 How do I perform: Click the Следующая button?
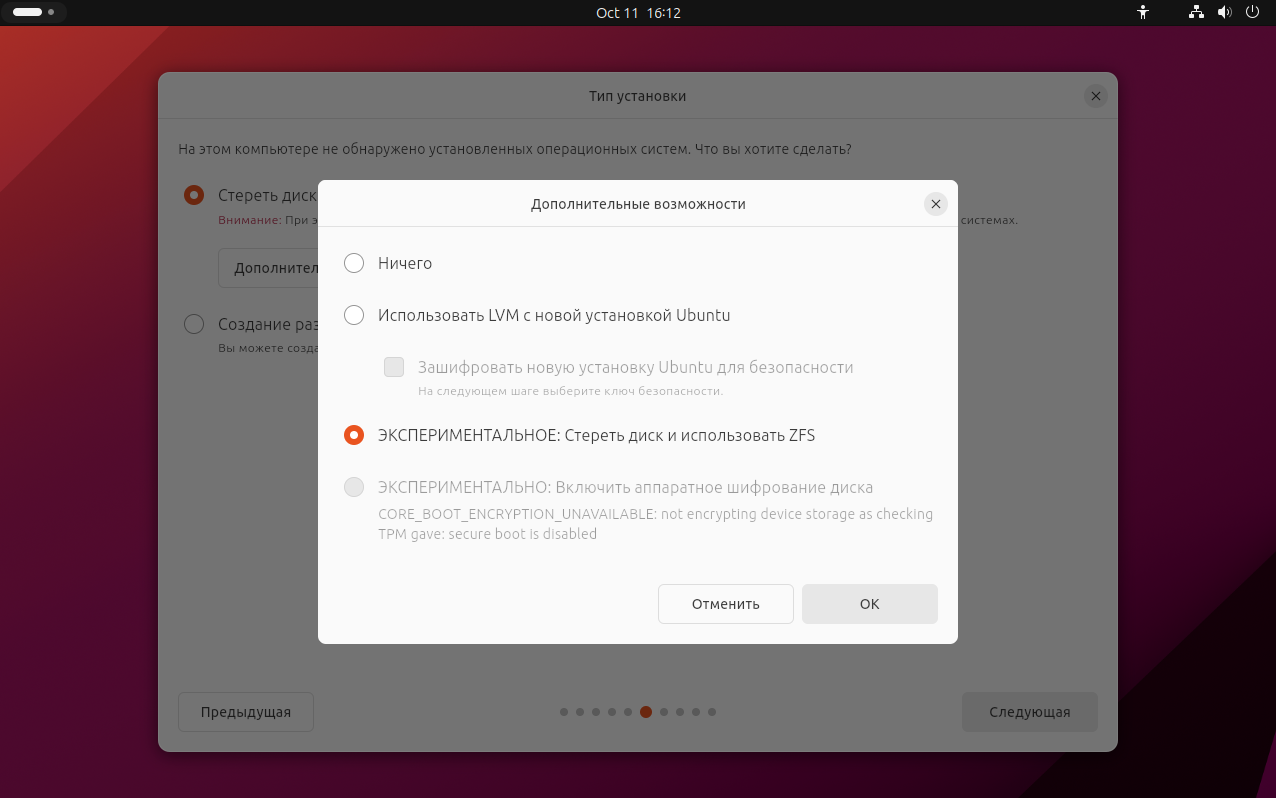click(x=1030, y=712)
